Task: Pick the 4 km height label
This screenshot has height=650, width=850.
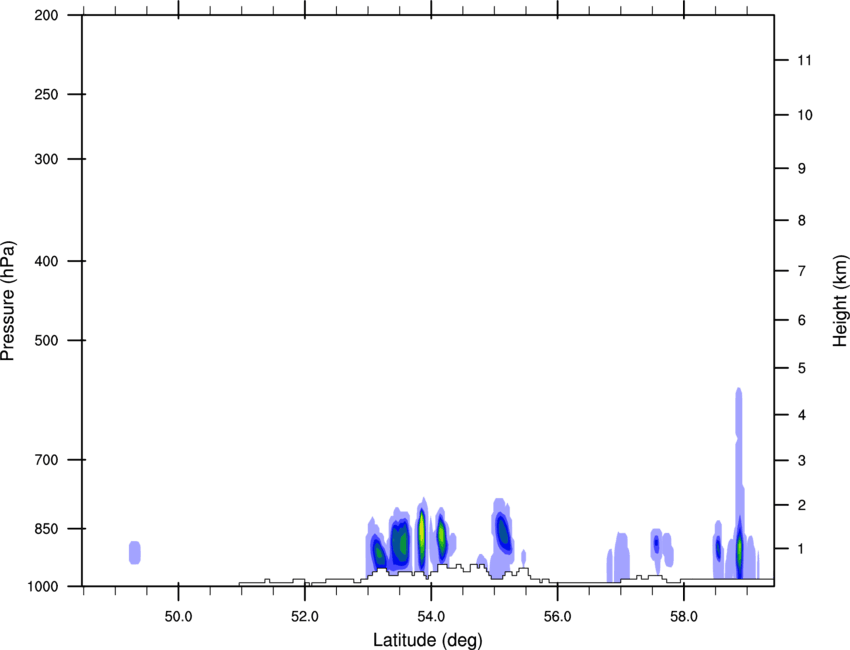Action: pyautogui.click(x=802, y=415)
